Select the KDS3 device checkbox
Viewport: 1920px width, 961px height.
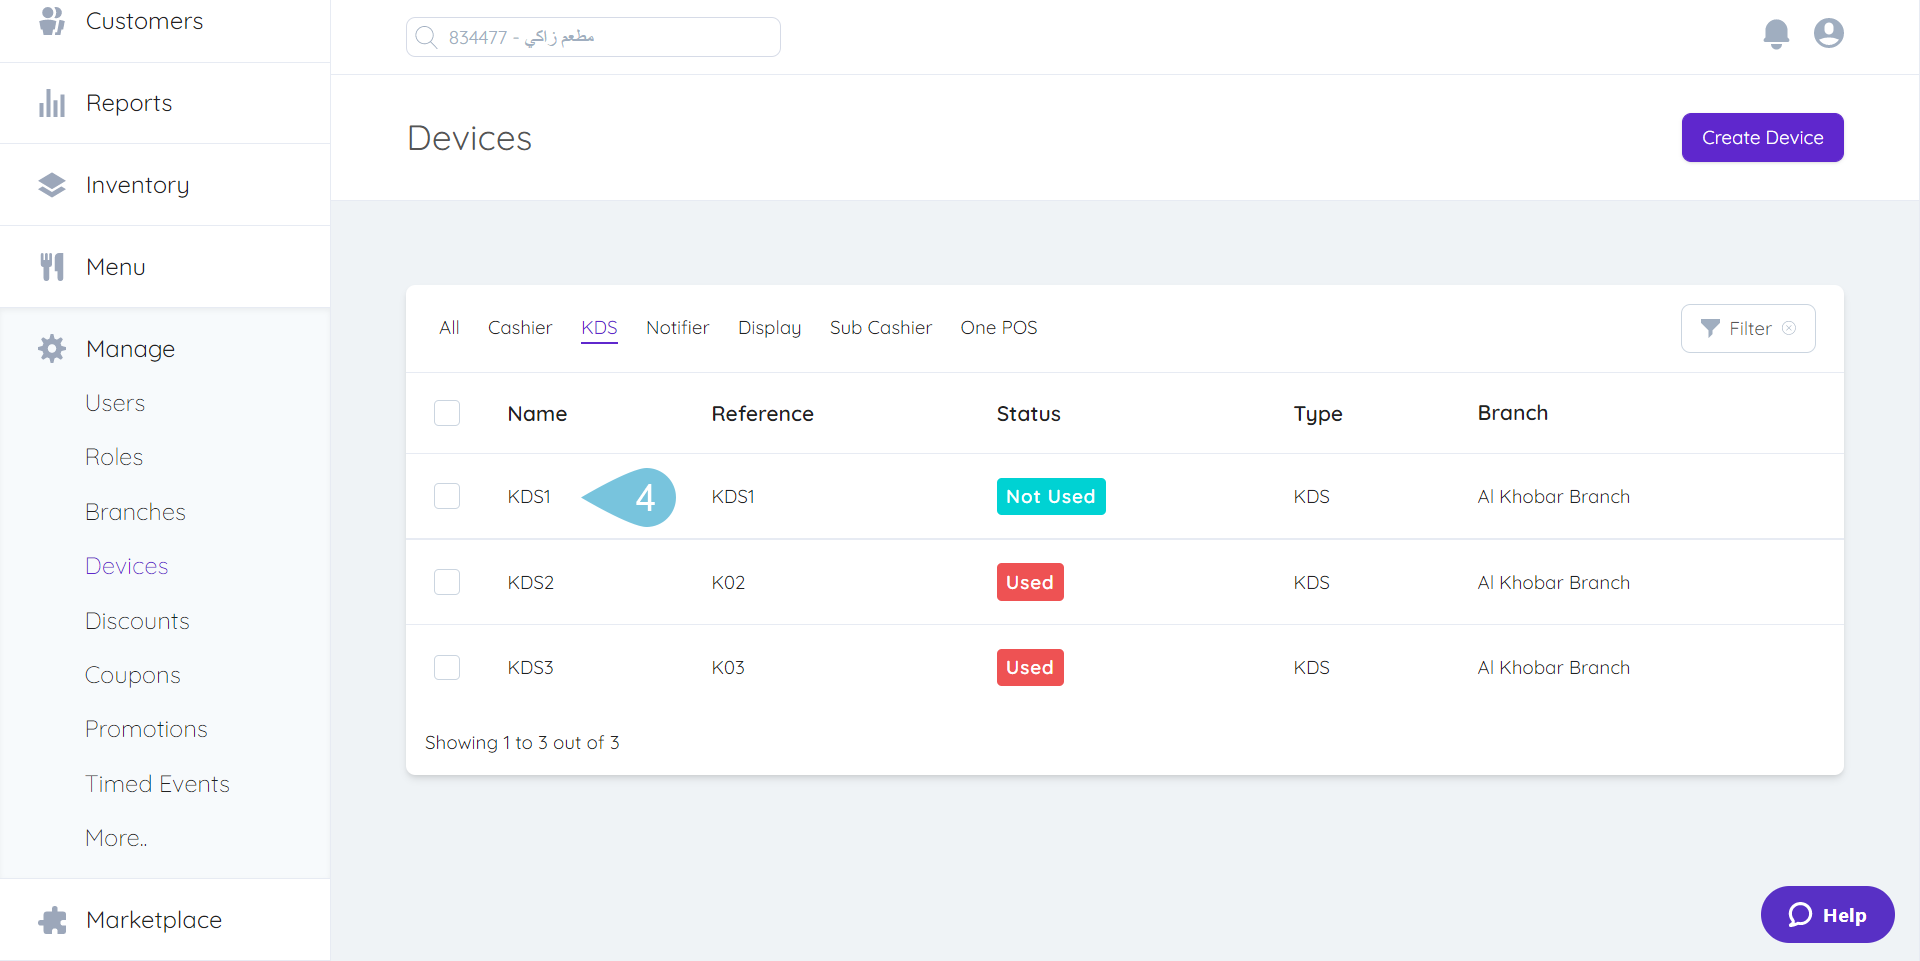pyautogui.click(x=447, y=667)
